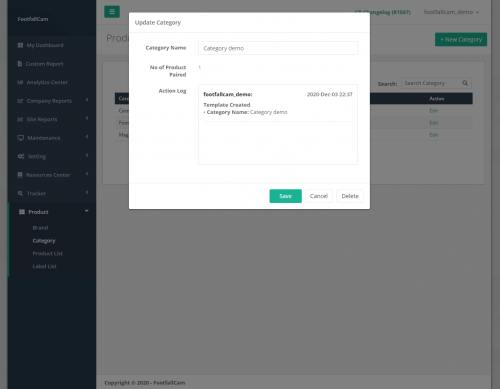Open the footfallcam_demo user dropdown
Image resolution: width=500 pixels, height=389 pixels.
(x=451, y=12)
